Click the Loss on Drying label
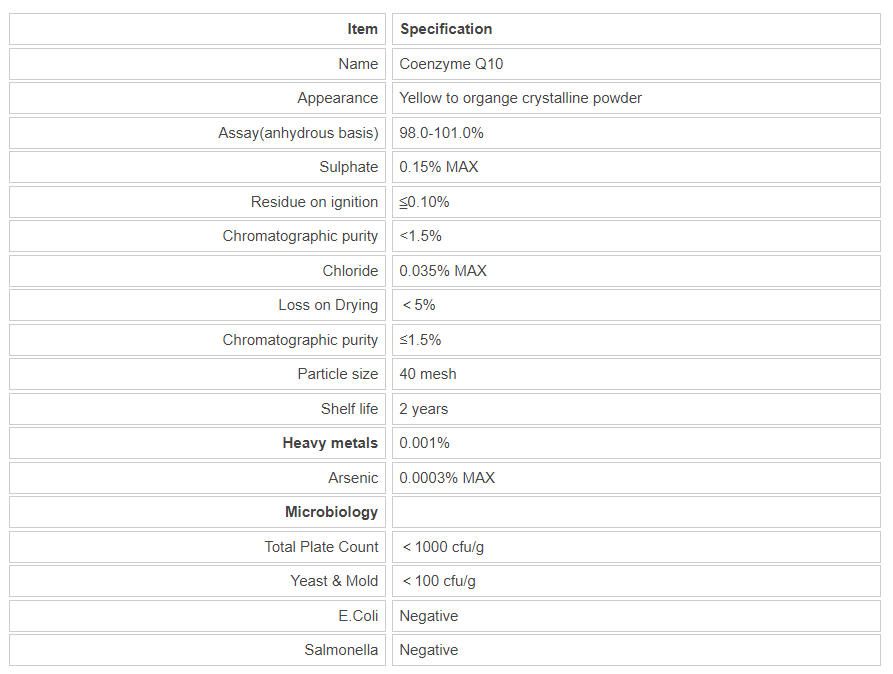 click(328, 305)
